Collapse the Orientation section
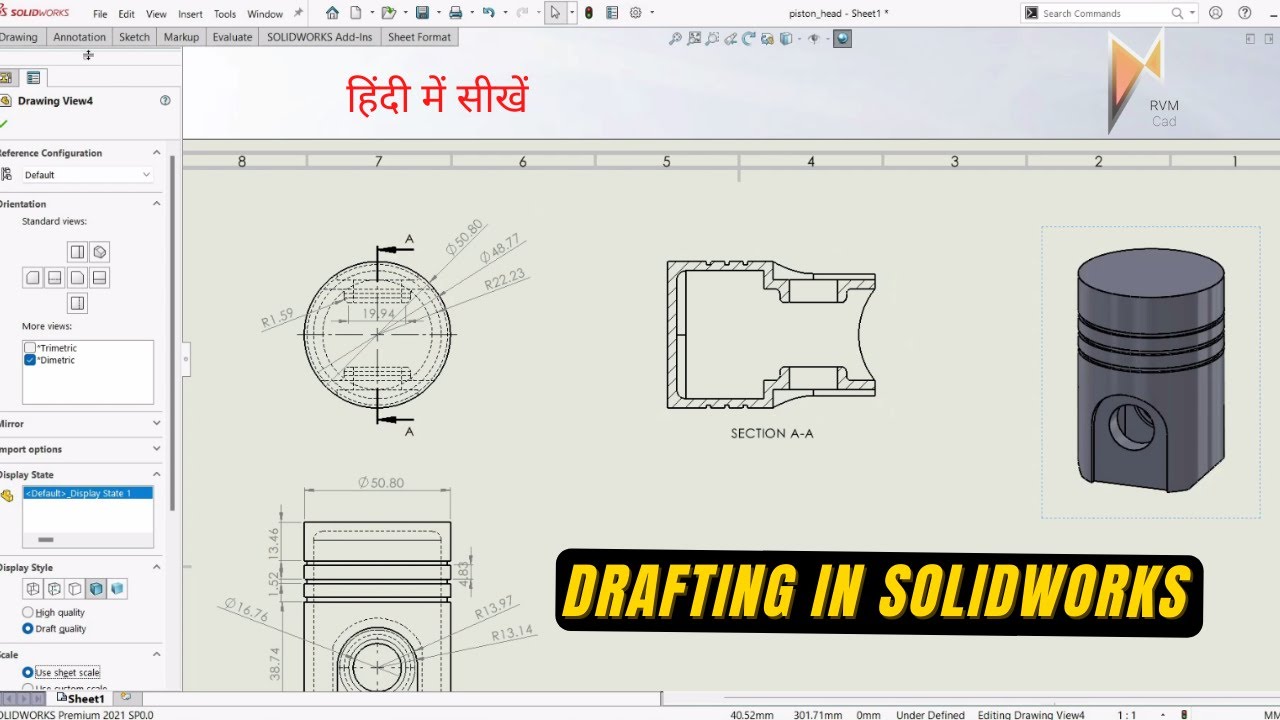 point(156,203)
